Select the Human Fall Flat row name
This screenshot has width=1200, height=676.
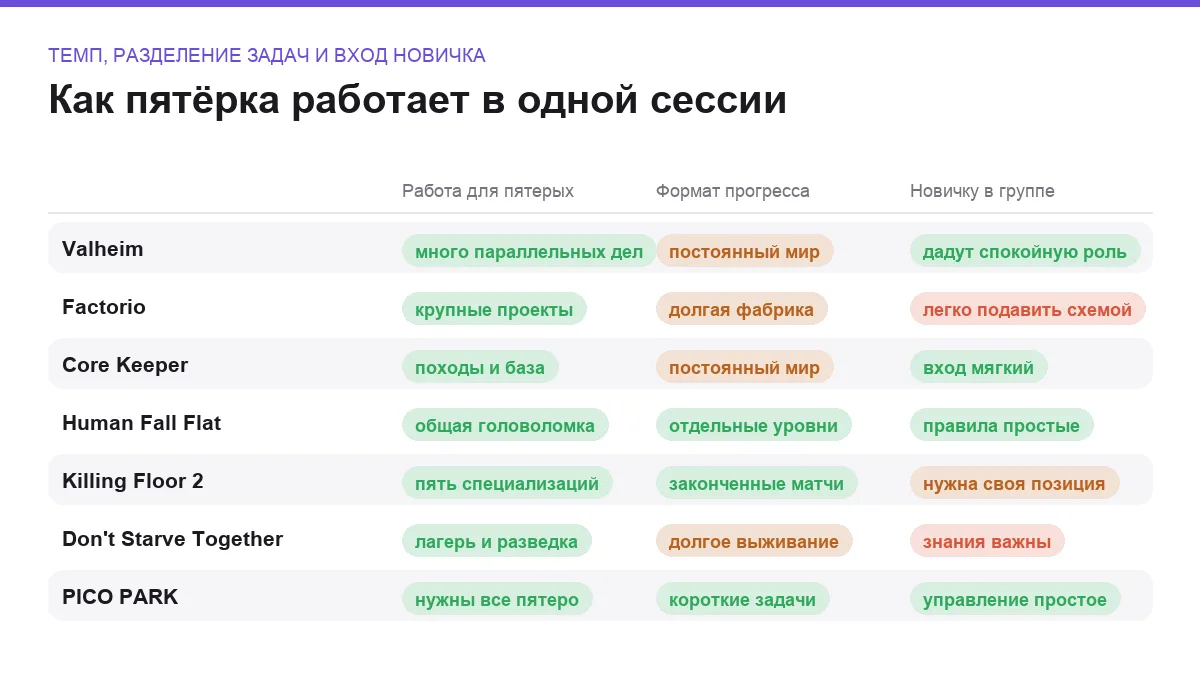pos(142,423)
